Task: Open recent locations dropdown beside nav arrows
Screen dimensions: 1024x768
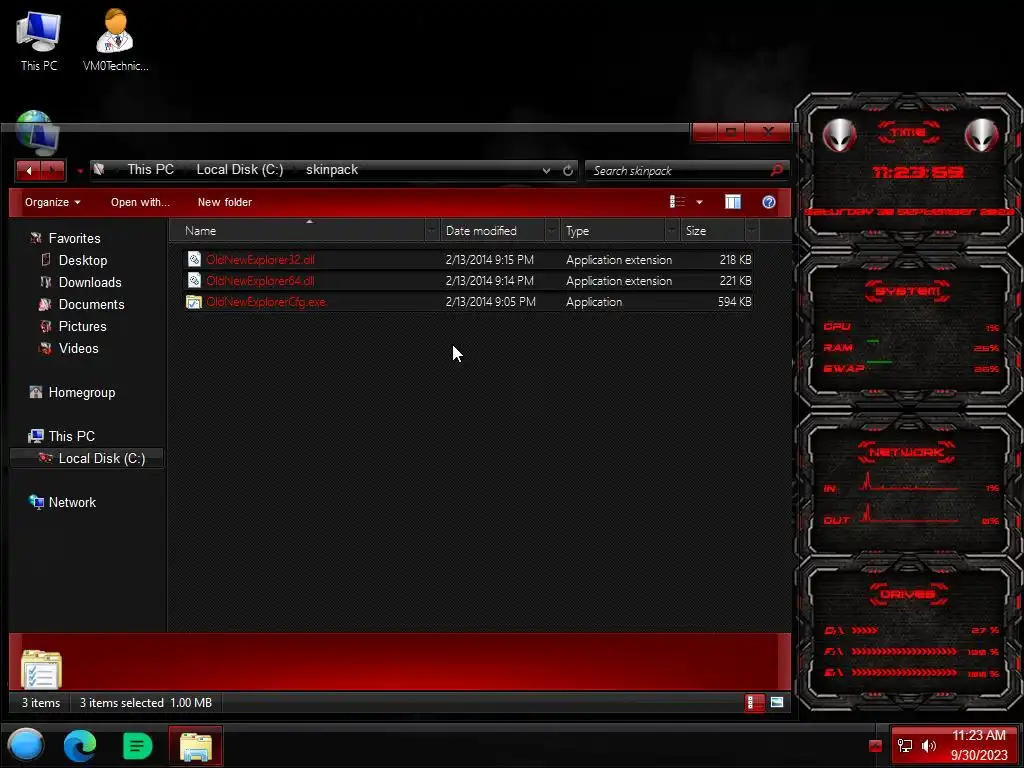Action: click(x=80, y=171)
